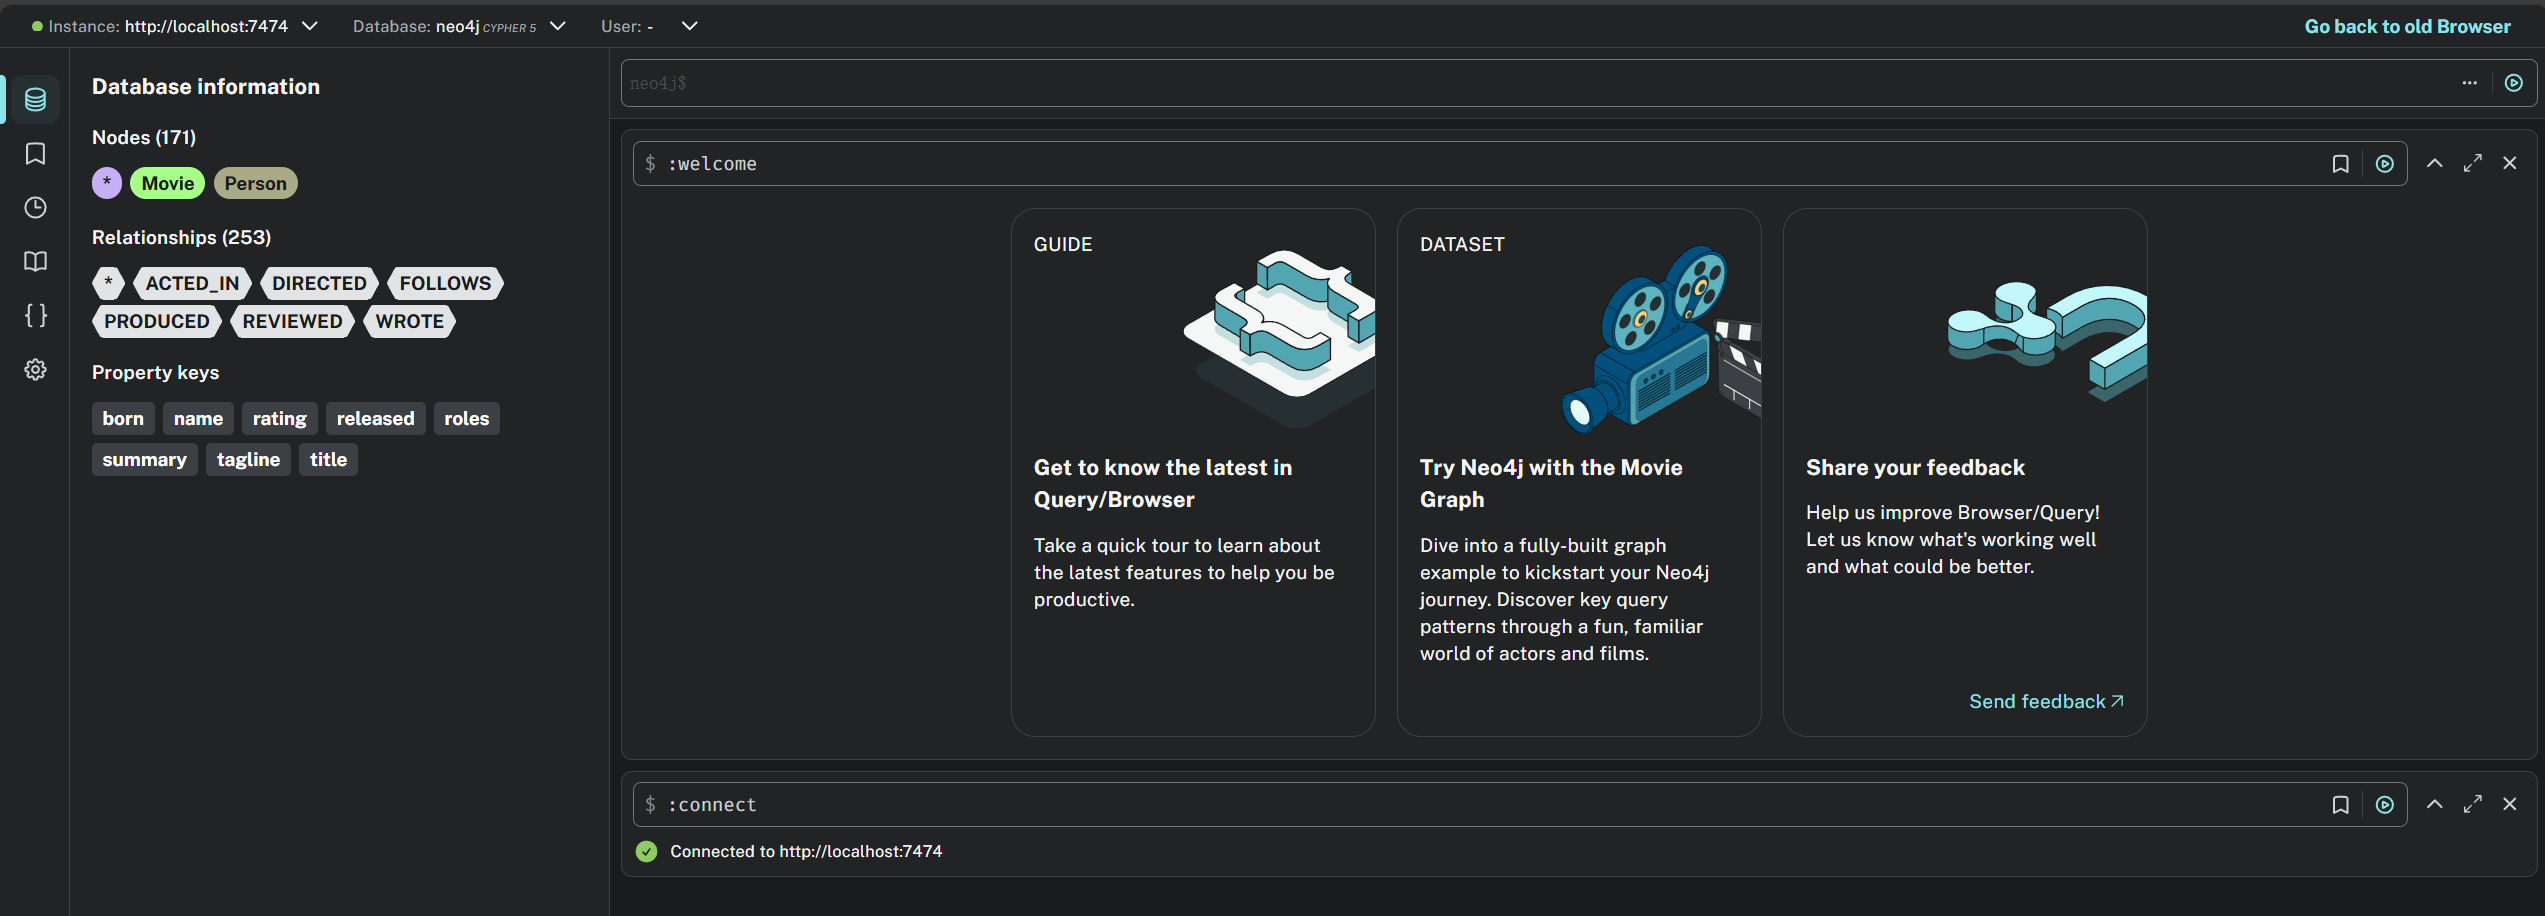Select the all-nodes asterisk label
Screen dimensions: 2545x916
pos(107,183)
